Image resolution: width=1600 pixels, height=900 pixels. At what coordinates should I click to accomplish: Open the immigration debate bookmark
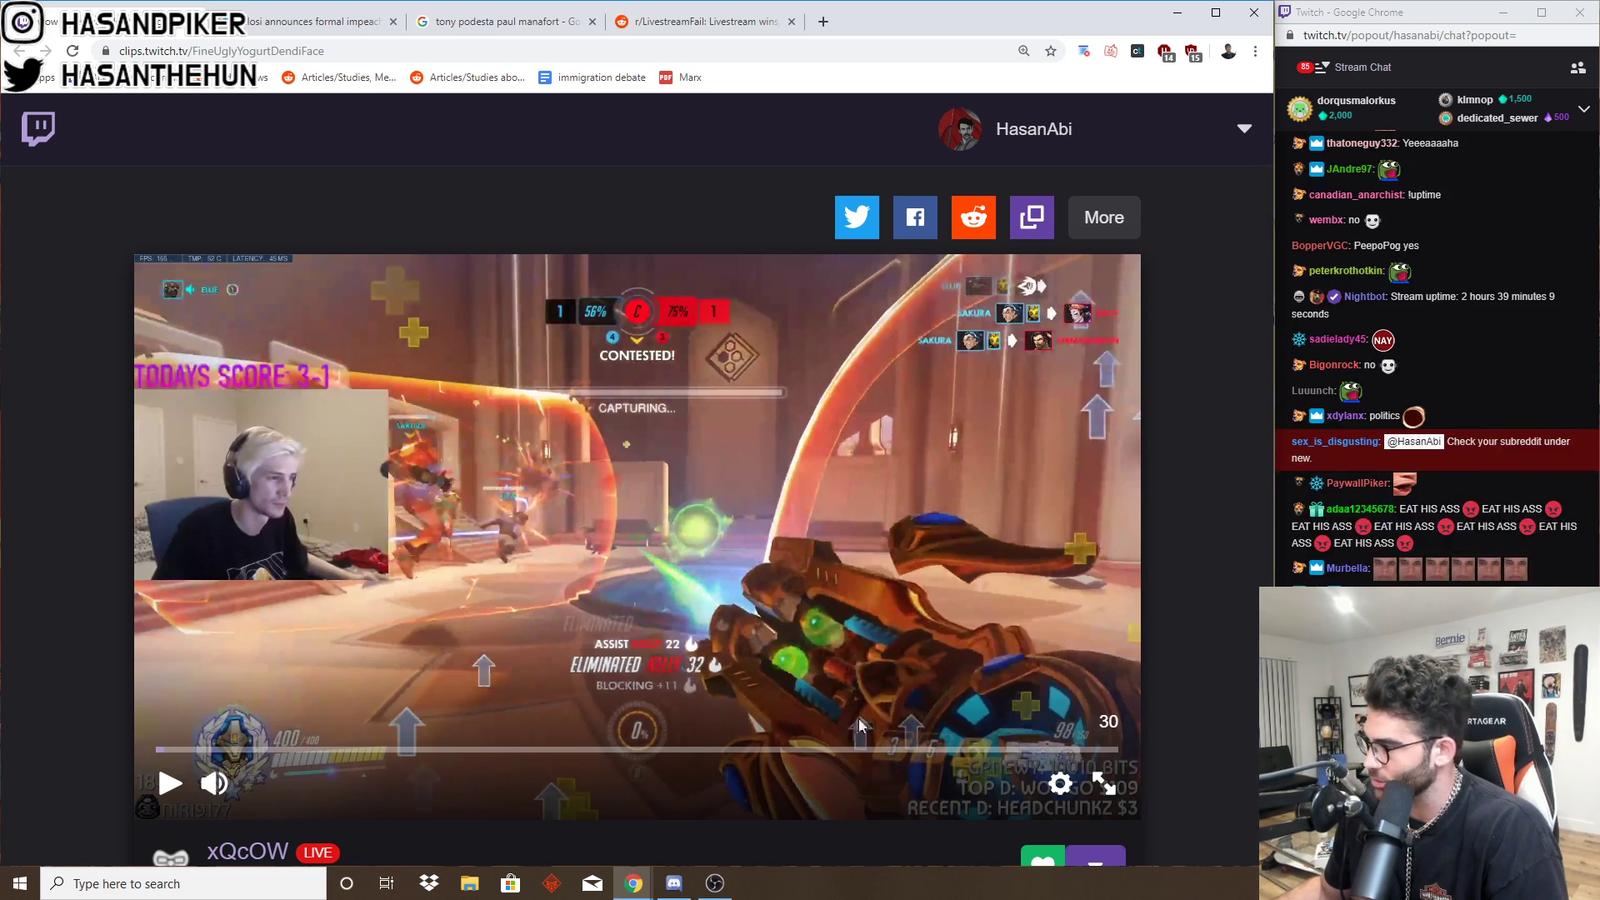(592, 77)
